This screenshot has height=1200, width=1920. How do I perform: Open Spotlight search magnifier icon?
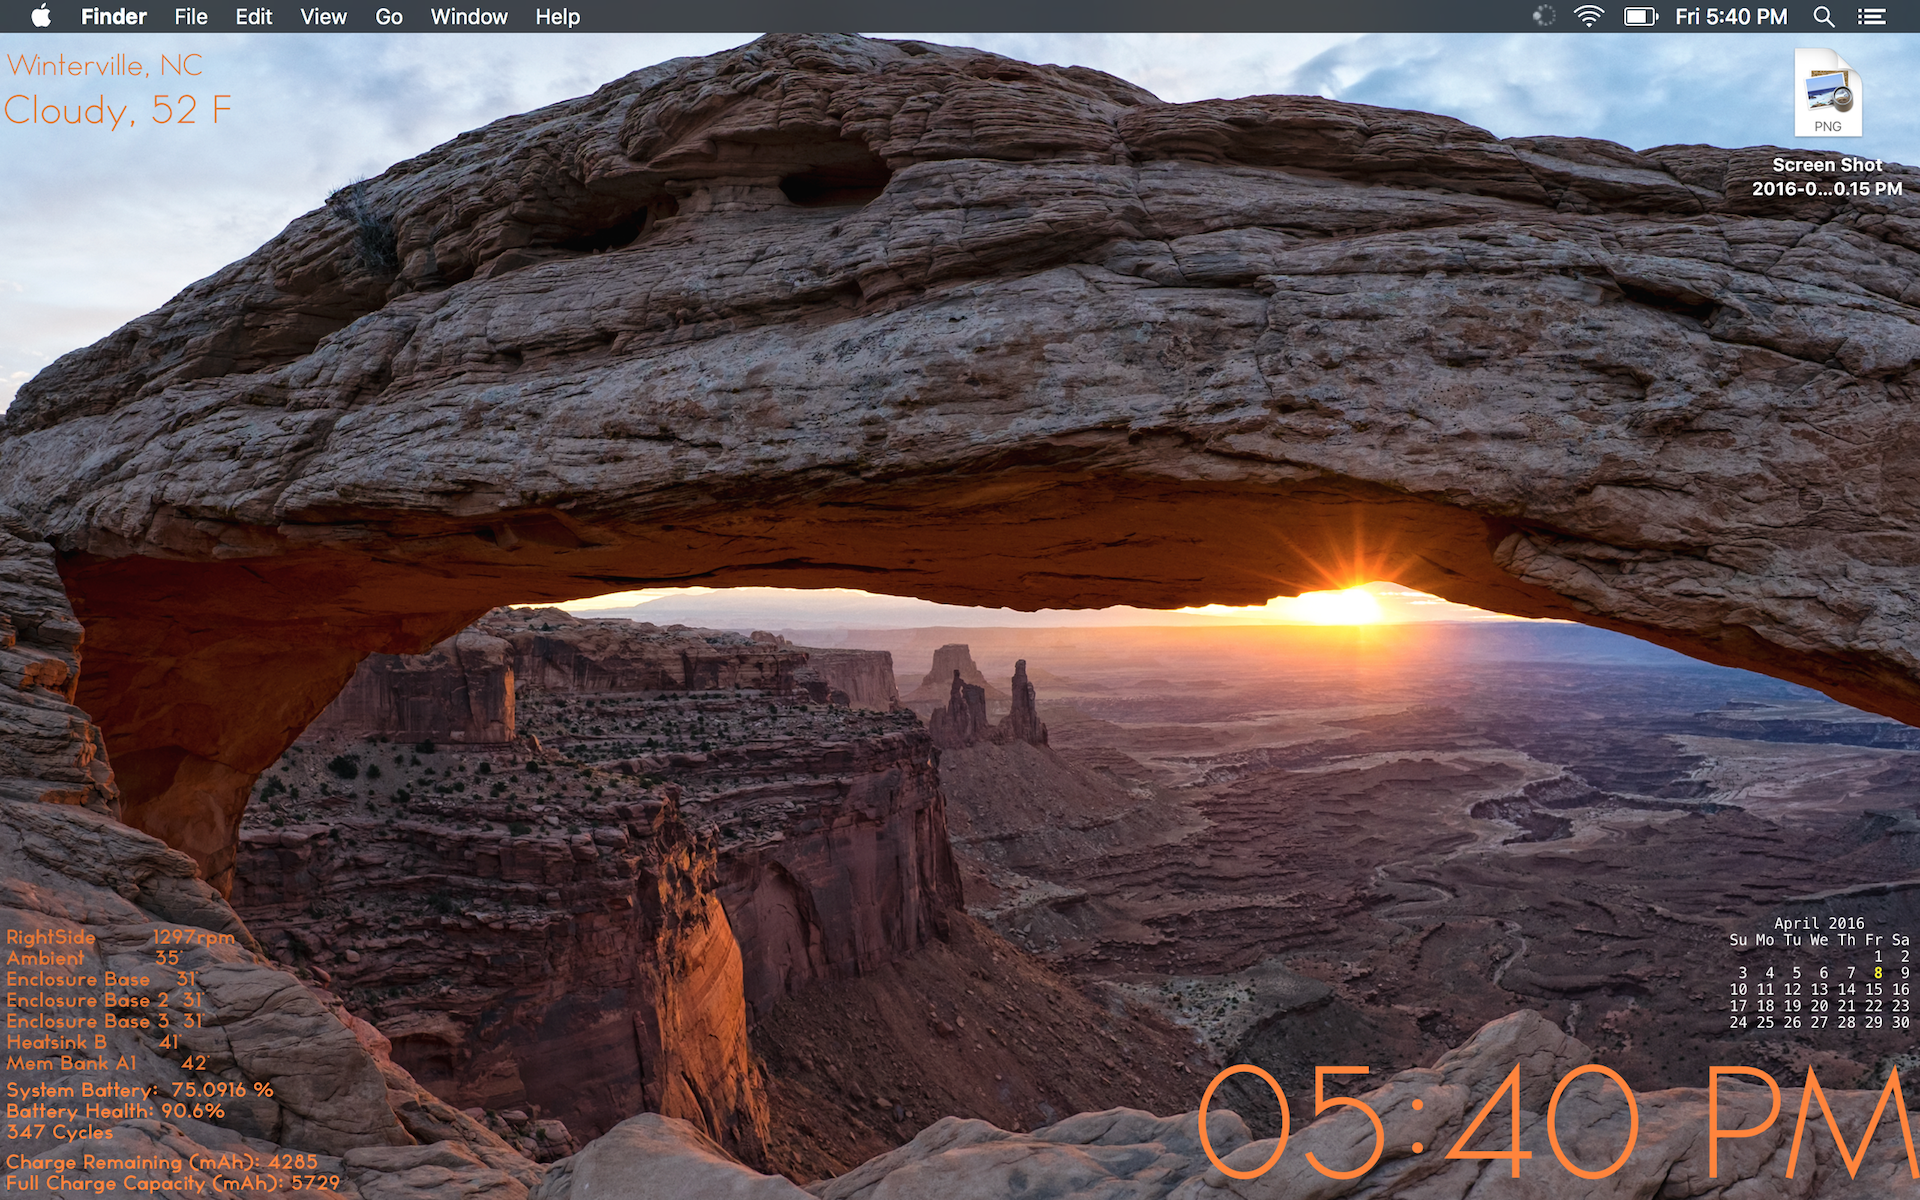pyautogui.click(x=1823, y=16)
